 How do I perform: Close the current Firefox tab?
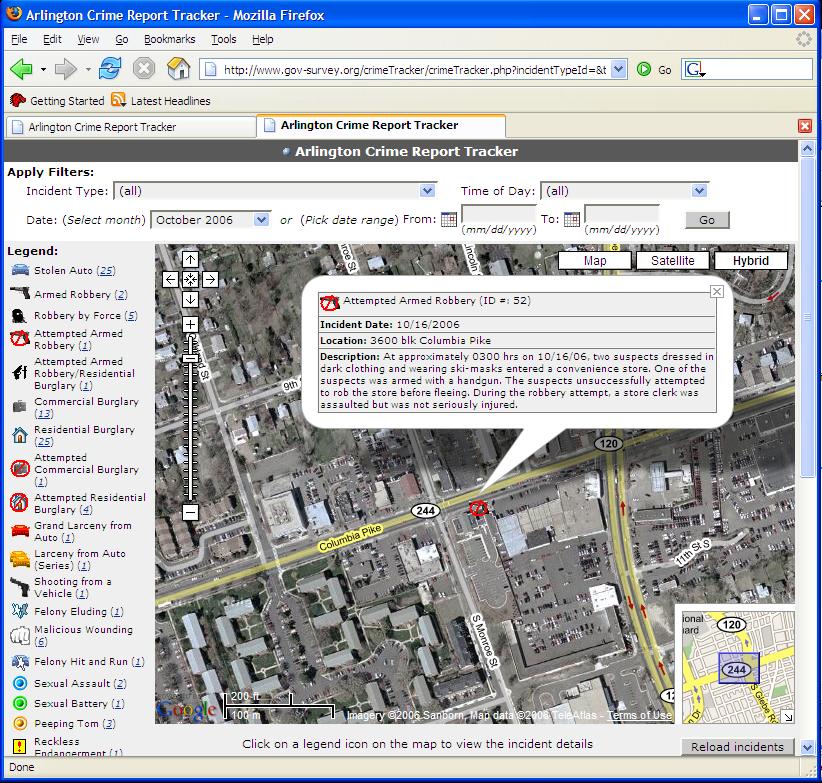pyautogui.click(x=805, y=126)
